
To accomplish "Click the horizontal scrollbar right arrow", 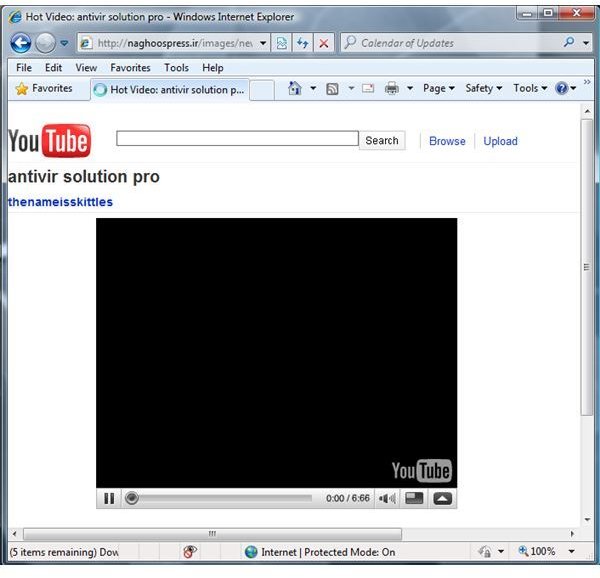I will click(x=572, y=534).
